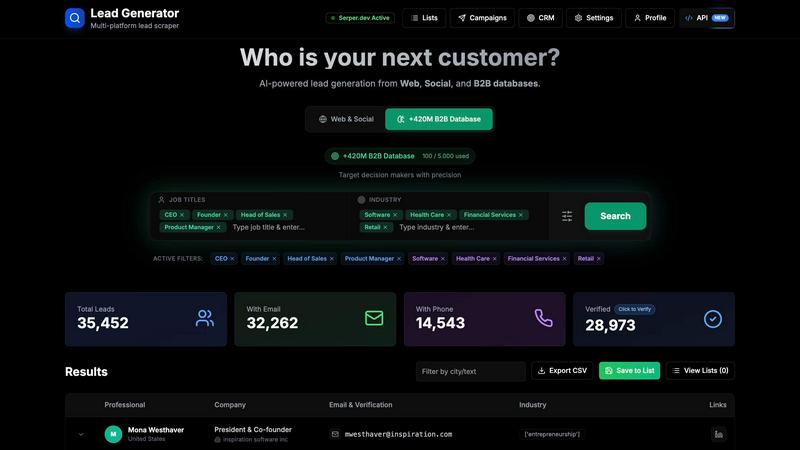Click the With Phone handset icon
This screenshot has width=800, height=450.
pos(543,318)
